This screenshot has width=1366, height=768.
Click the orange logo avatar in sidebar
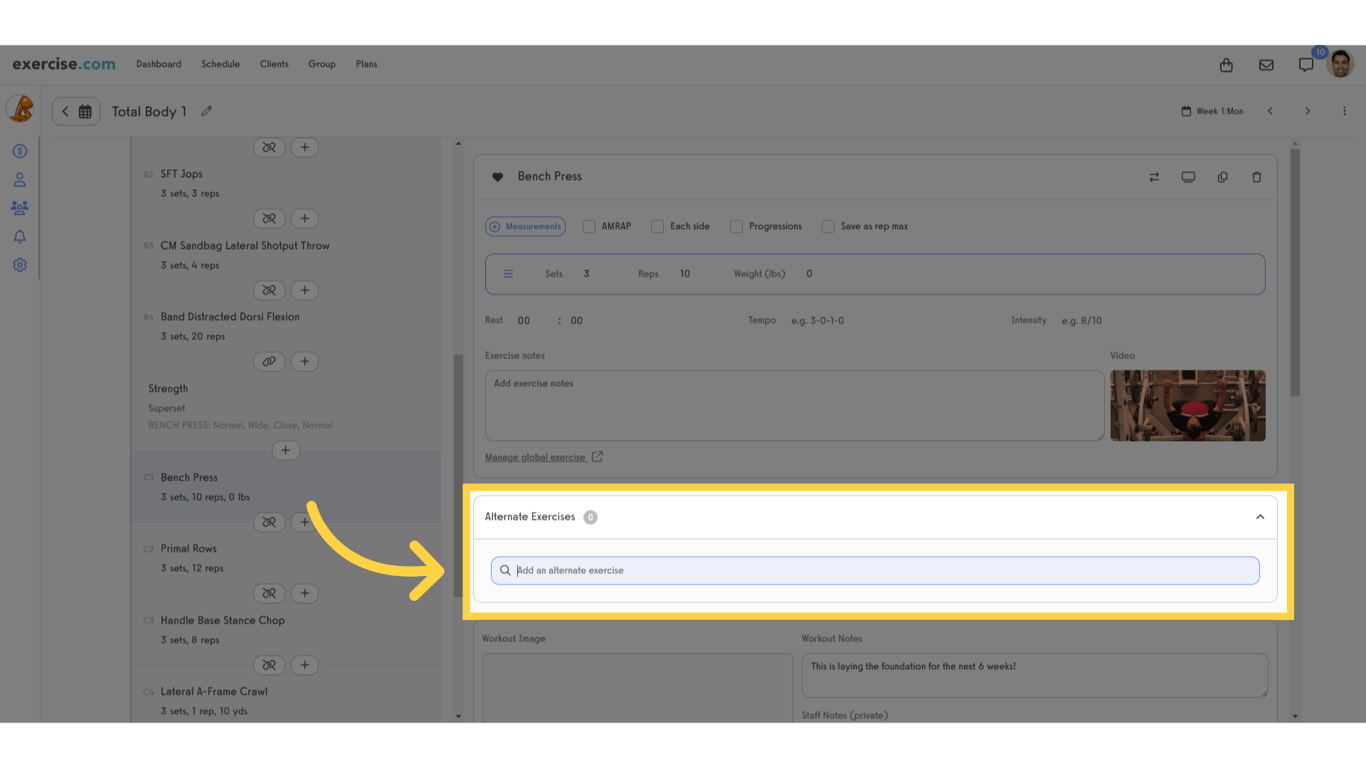pos(20,108)
